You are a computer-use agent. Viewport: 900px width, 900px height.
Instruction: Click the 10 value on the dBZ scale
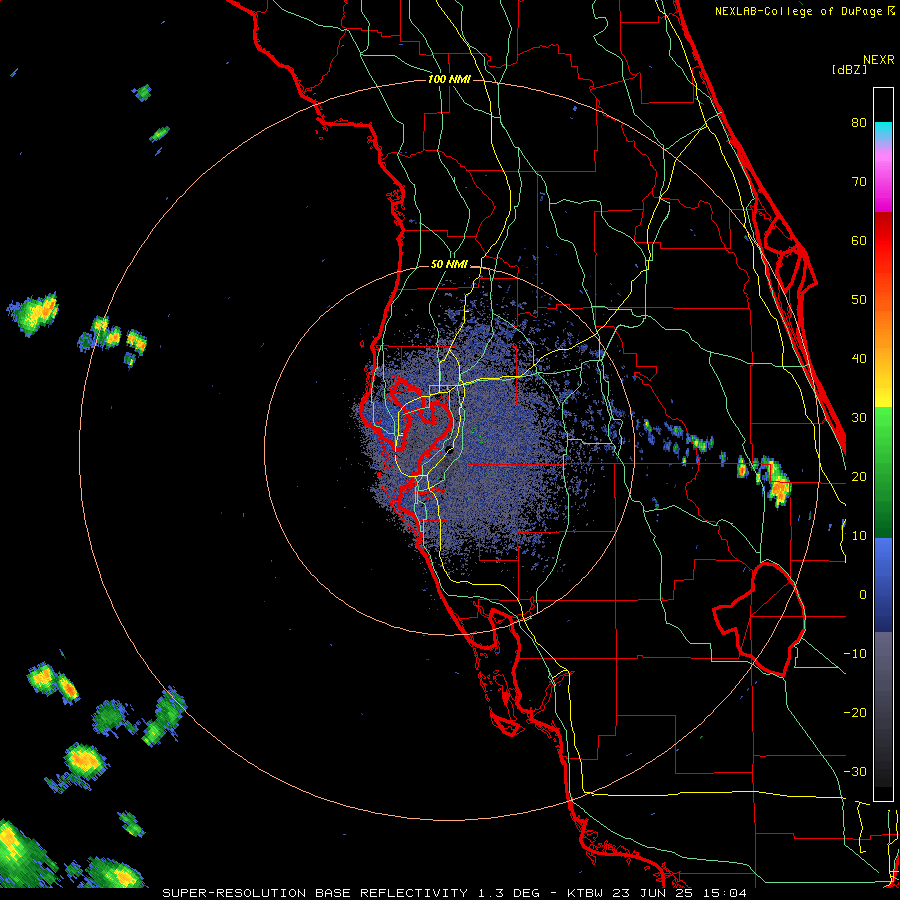(x=859, y=536)
